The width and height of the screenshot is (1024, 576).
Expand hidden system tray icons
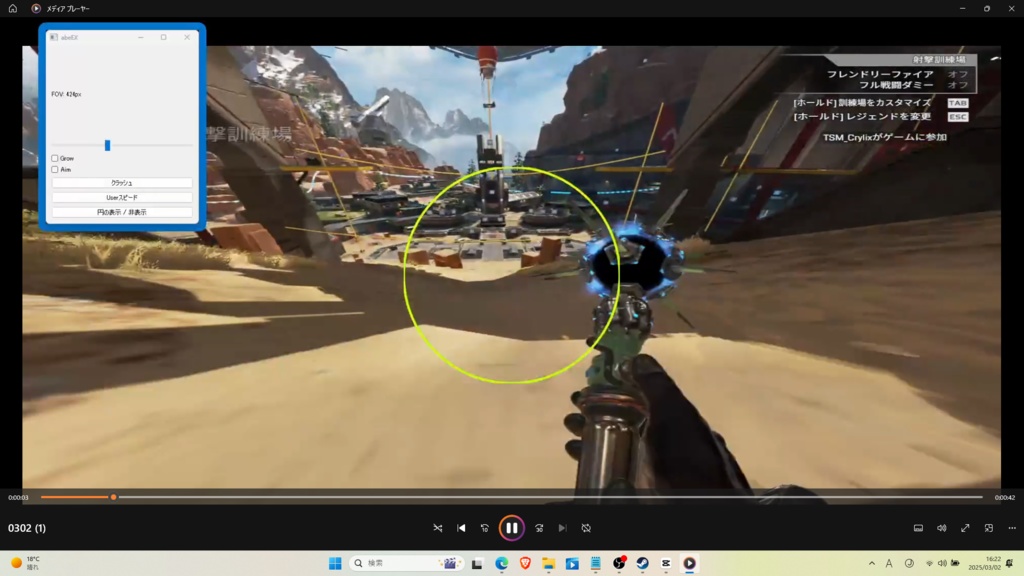click(x=872, y=563)
